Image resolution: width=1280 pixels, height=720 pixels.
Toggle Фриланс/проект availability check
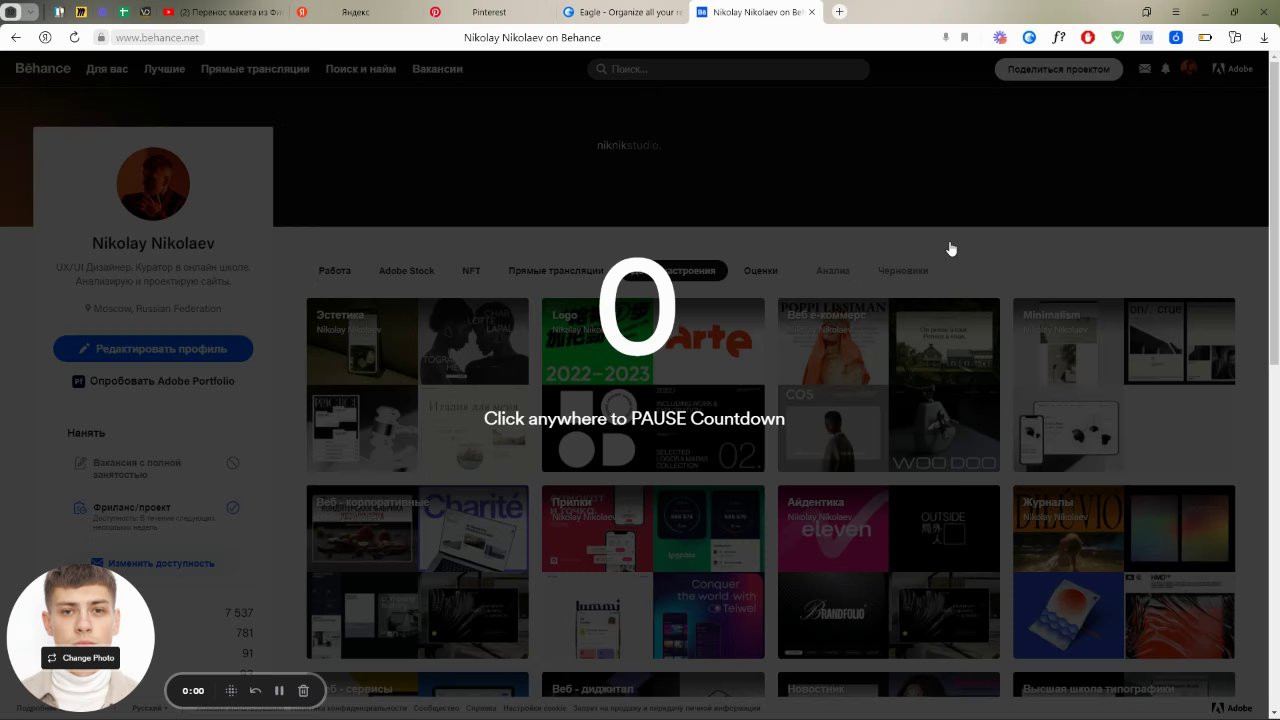(233, 507)
